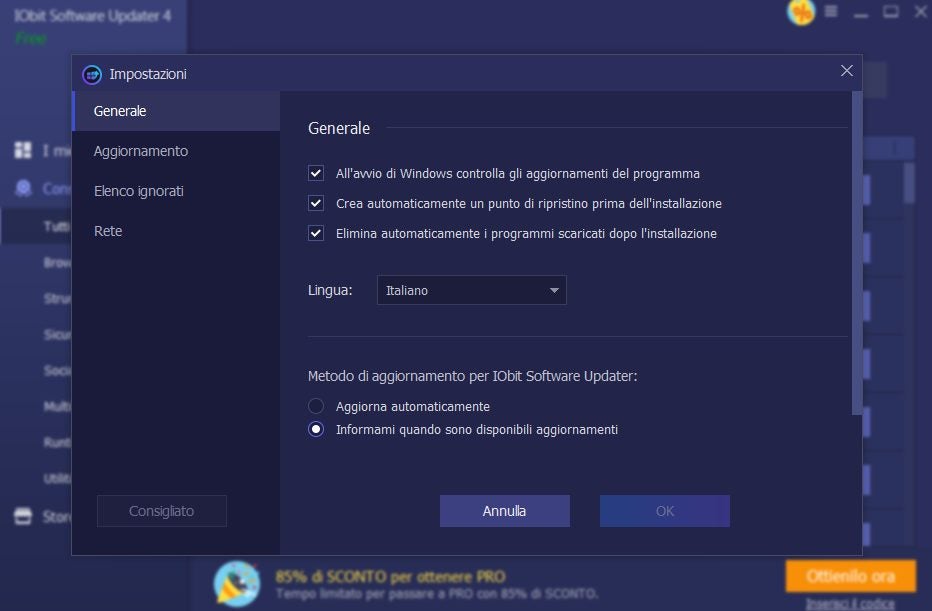The height and width of the screenshot is (611, 932).
Task: Click the Store icon in left sidebar
Action: pyautogui.click(x=23, y=517)
